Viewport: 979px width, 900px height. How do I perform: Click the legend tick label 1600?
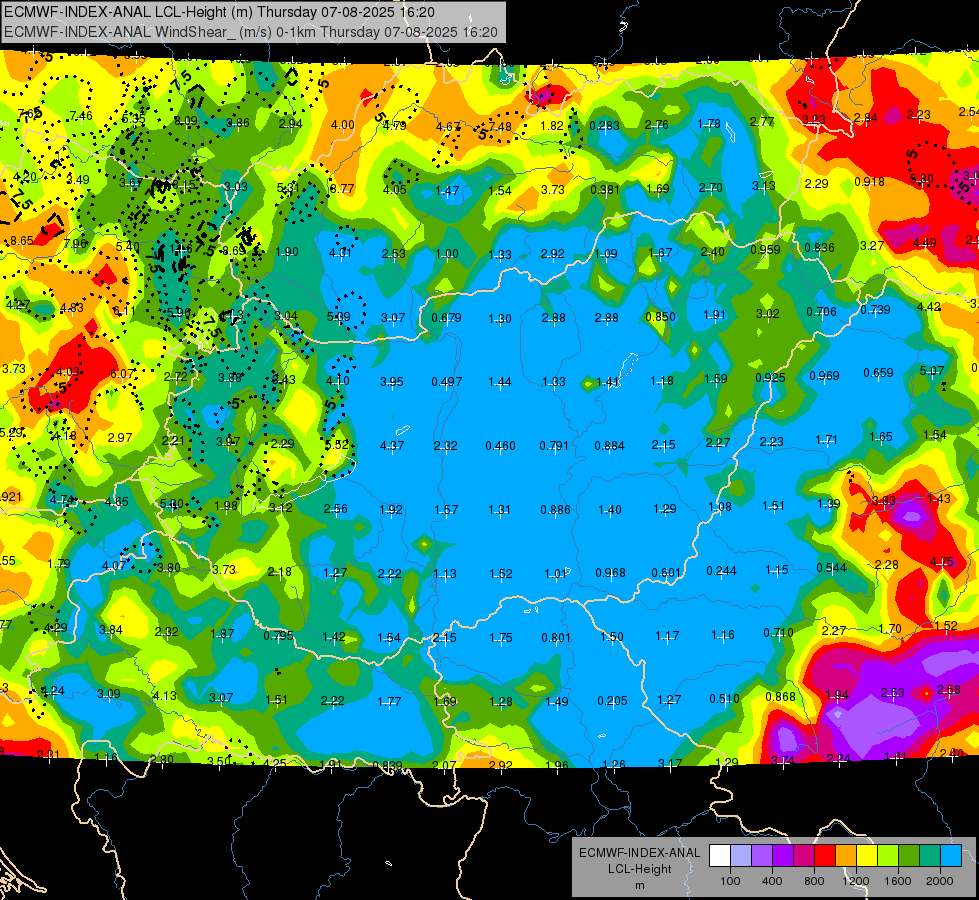898,881
